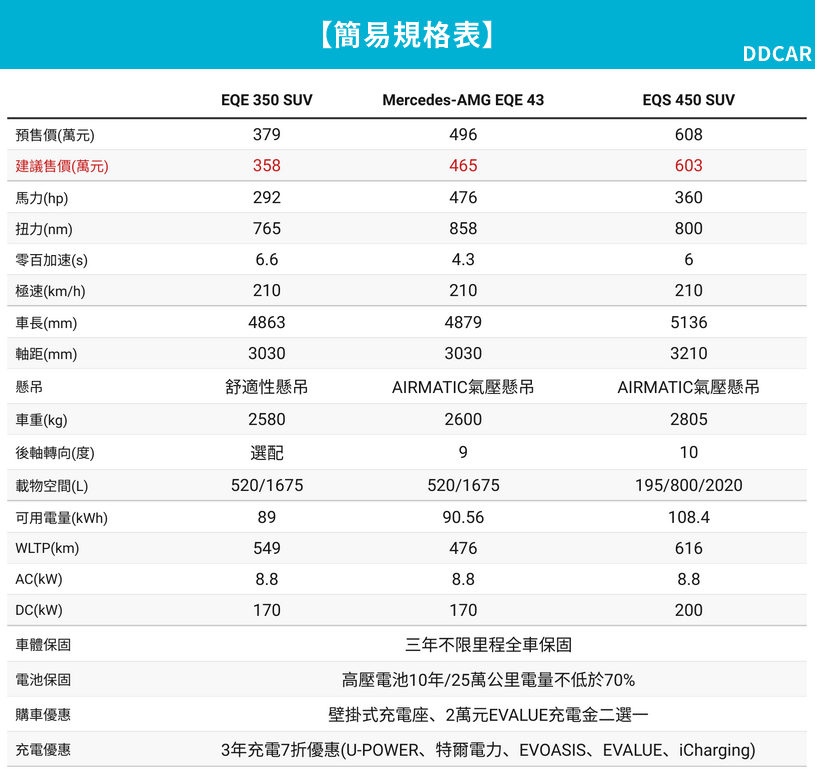This screenshot has width=815, height=769.
Task: Click the 108.4 usable battery capacity value
Action: tap(688, 518)
